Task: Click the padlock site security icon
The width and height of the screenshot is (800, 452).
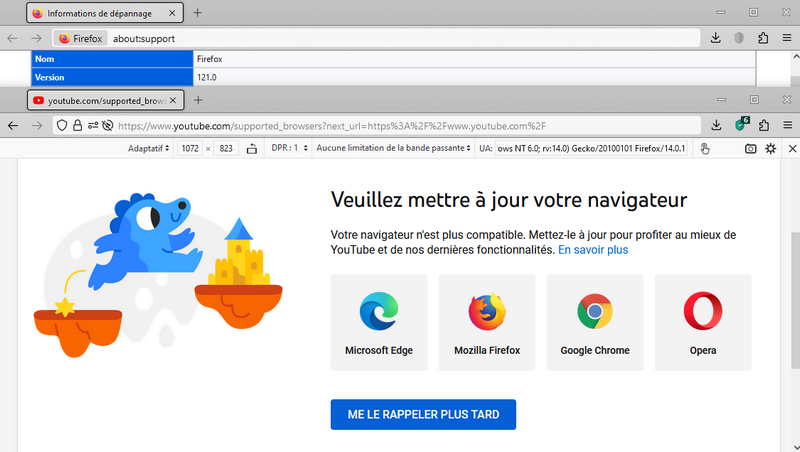Action: pos(77,126)
